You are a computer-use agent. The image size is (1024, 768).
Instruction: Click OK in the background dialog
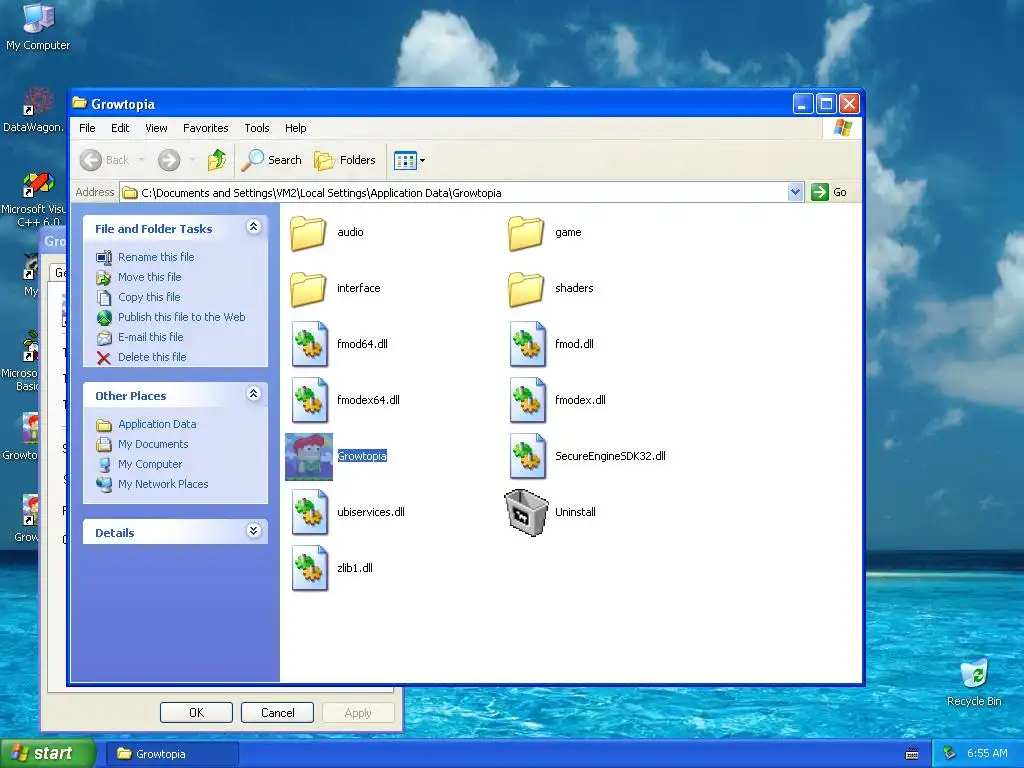pos(197,712)
